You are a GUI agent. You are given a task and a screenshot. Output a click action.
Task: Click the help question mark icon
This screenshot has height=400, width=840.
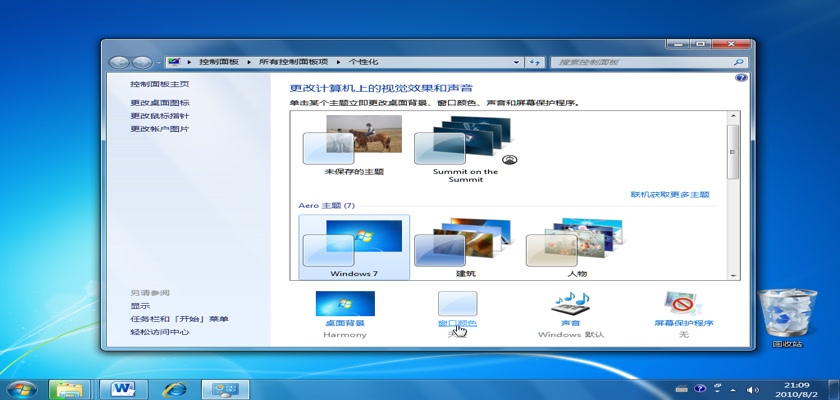[741, 77]
